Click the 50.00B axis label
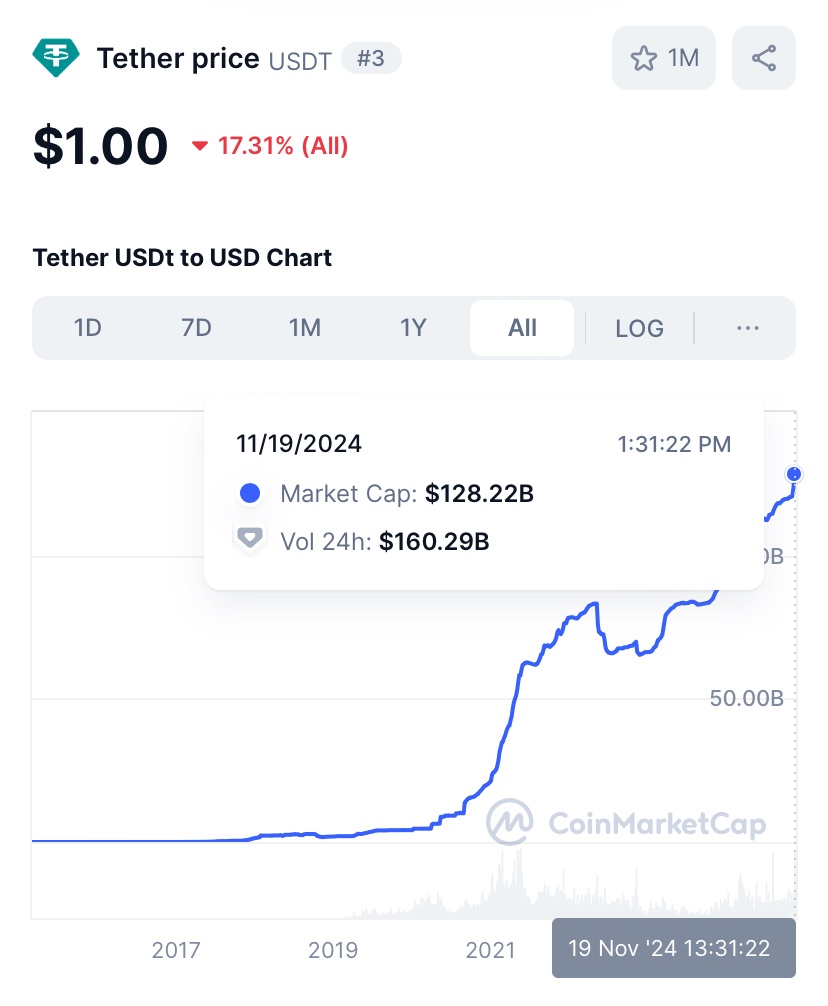 click(746, 698)
